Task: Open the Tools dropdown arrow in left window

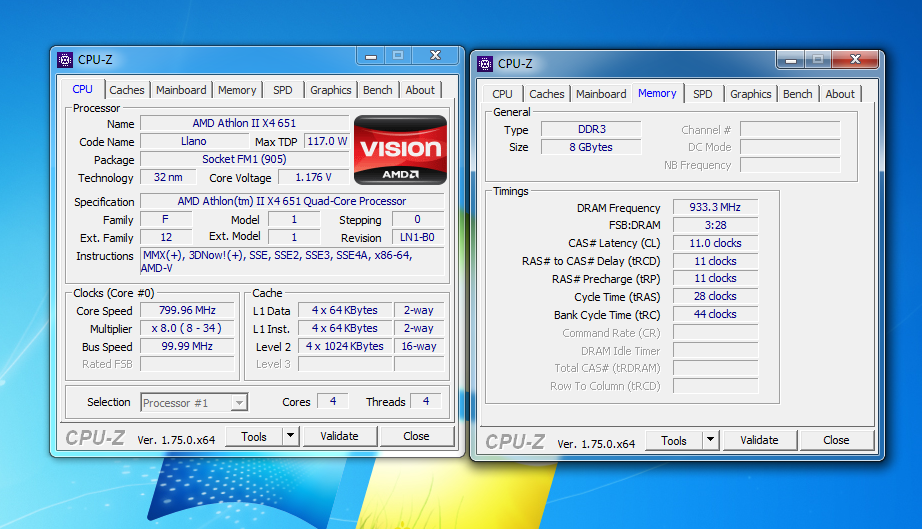Action: click(x=290, y=436)
